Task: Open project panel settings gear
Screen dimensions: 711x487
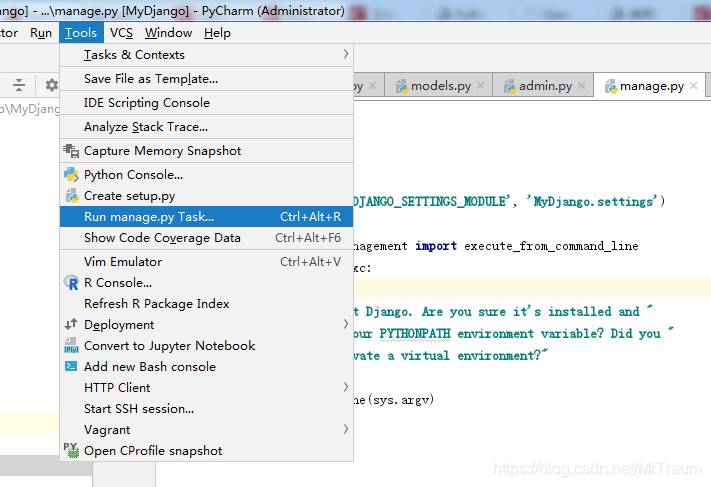Action: tap(52, 85)
